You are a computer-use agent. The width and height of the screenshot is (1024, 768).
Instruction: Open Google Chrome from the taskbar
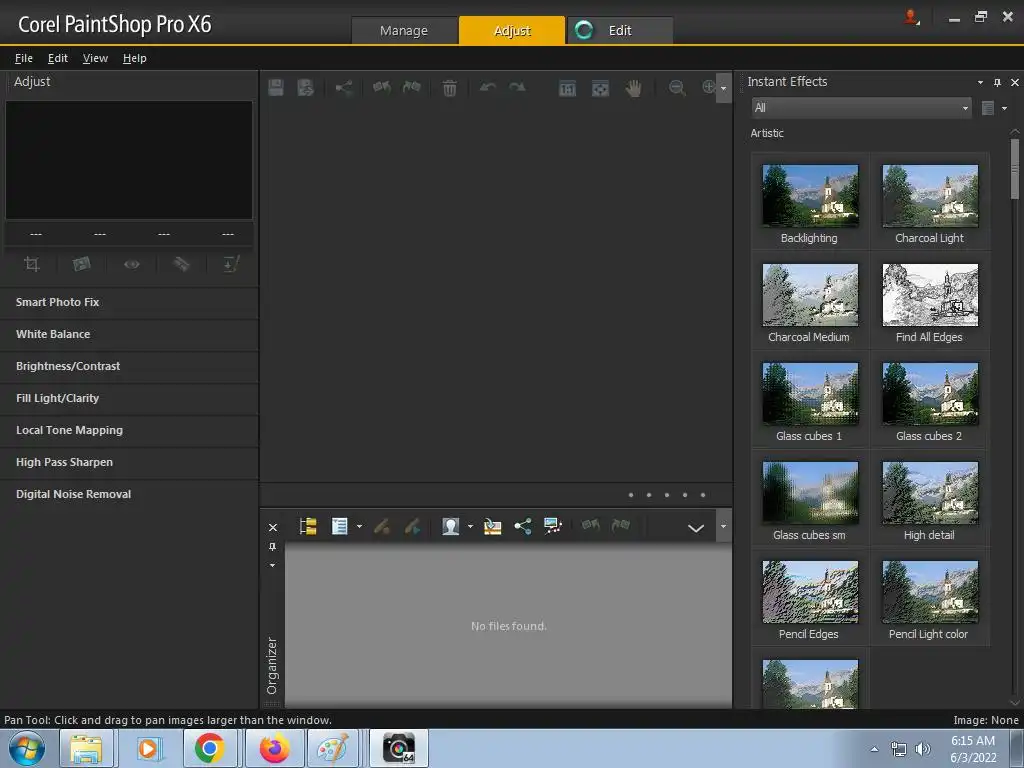coord(209,748)
